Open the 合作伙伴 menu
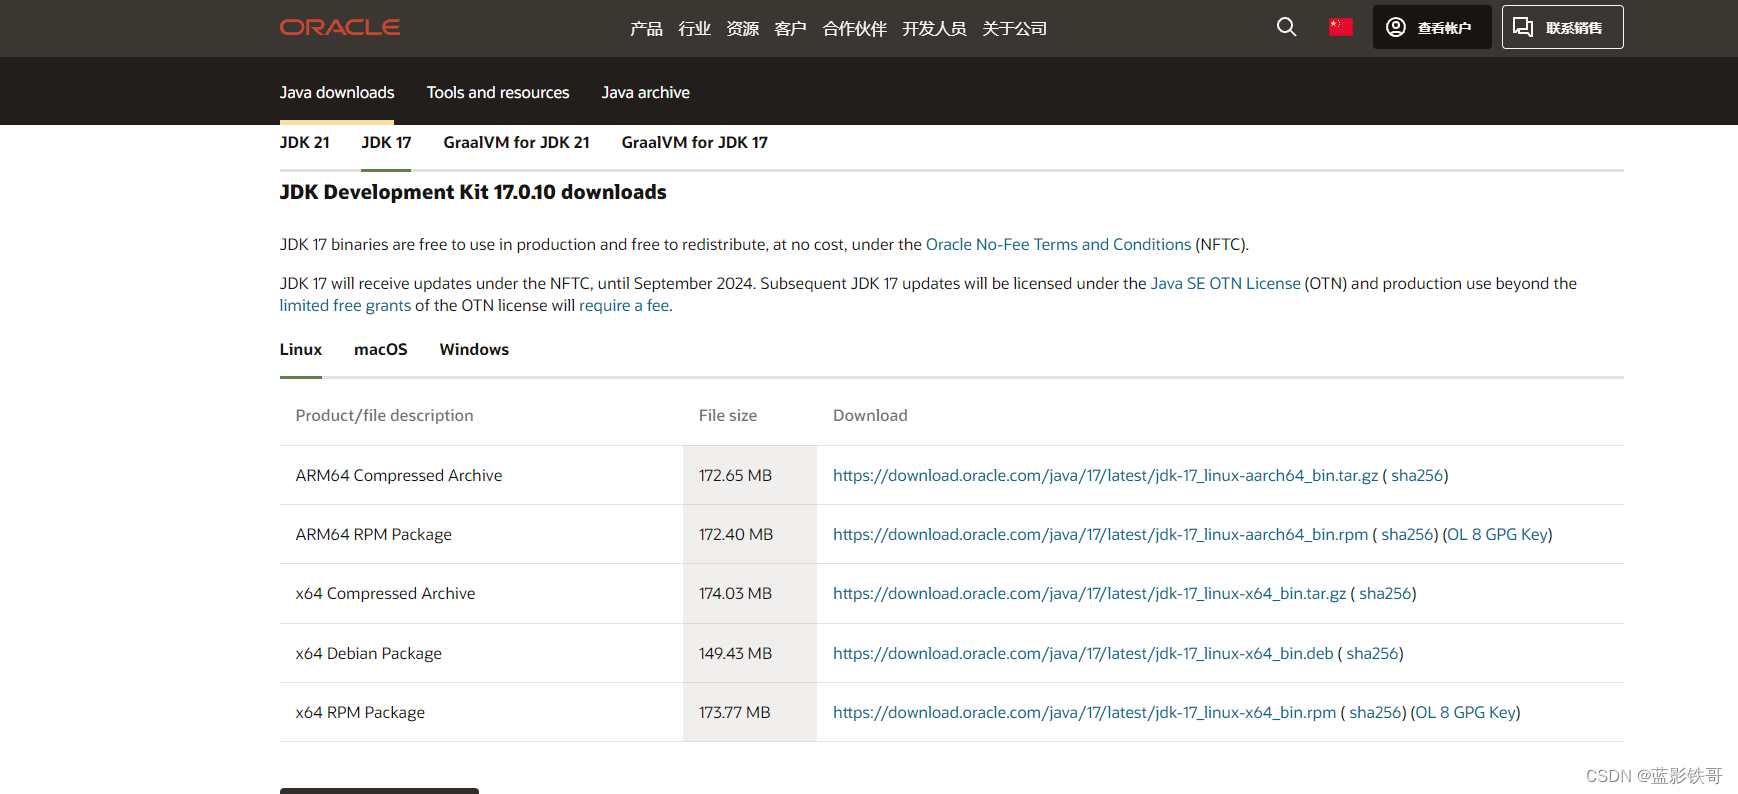The height and width of the screenshot is (794, 1738). [x=854, y=29]
